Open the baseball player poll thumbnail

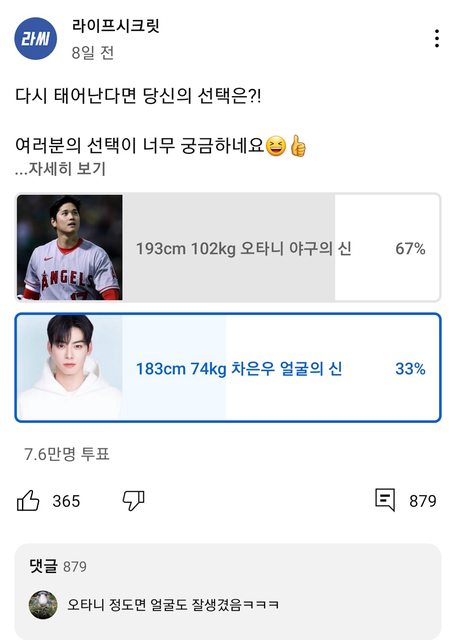(70, 247)
